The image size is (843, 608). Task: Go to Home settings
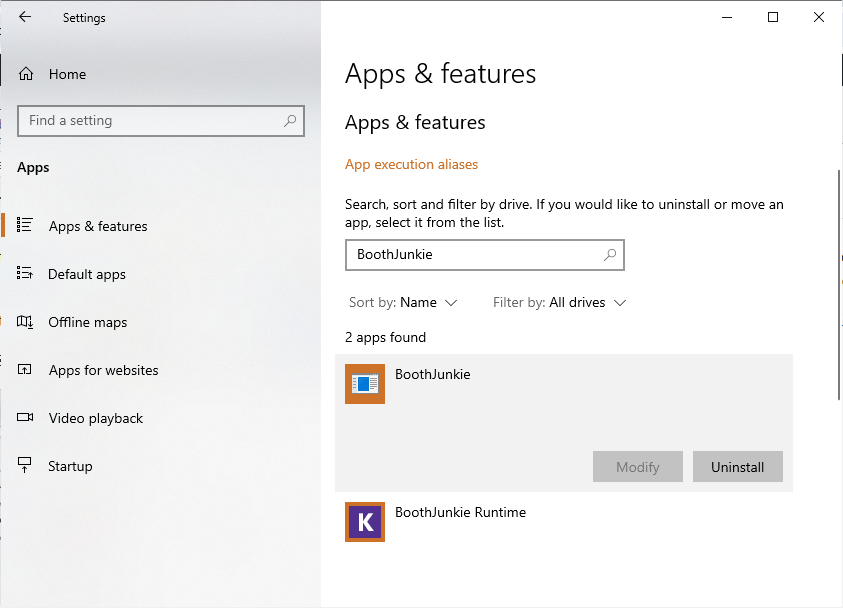67,74
